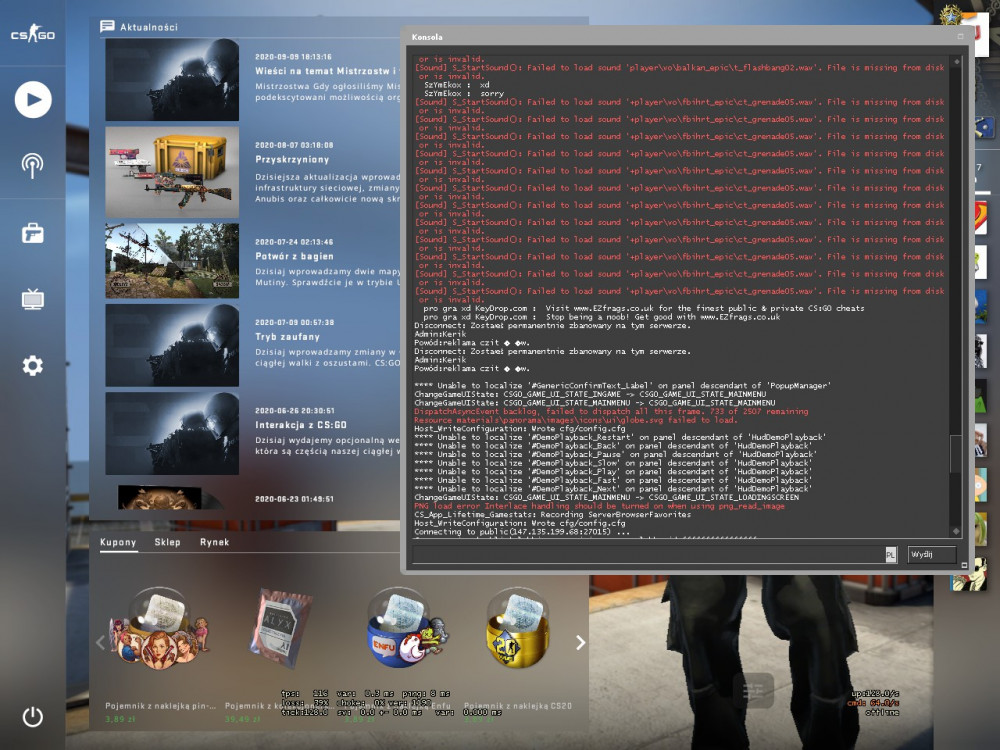Open the Przyskrzyniony news headline
This screenshot has height=750, width=1000.
coord(292,159)
